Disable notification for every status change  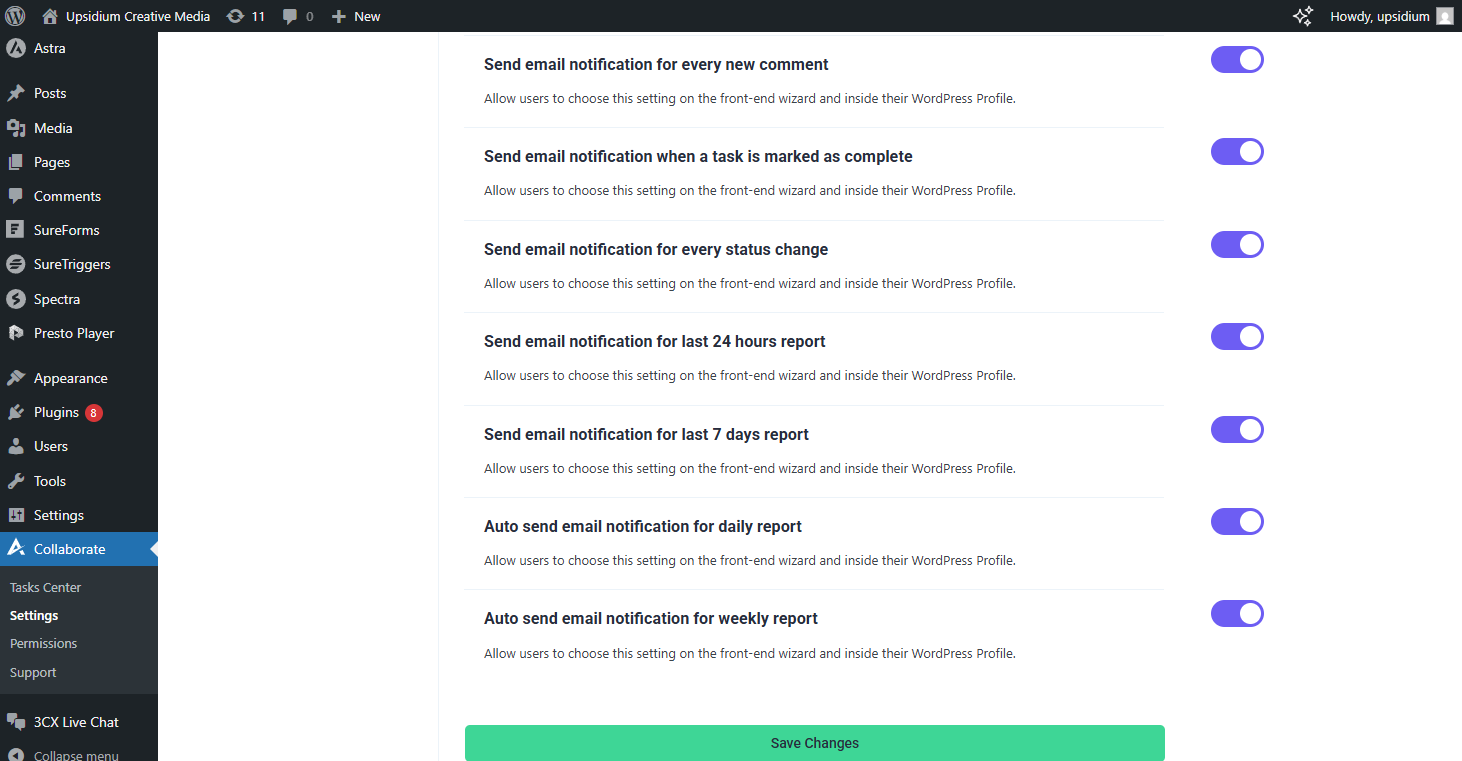pos(1237,245)
